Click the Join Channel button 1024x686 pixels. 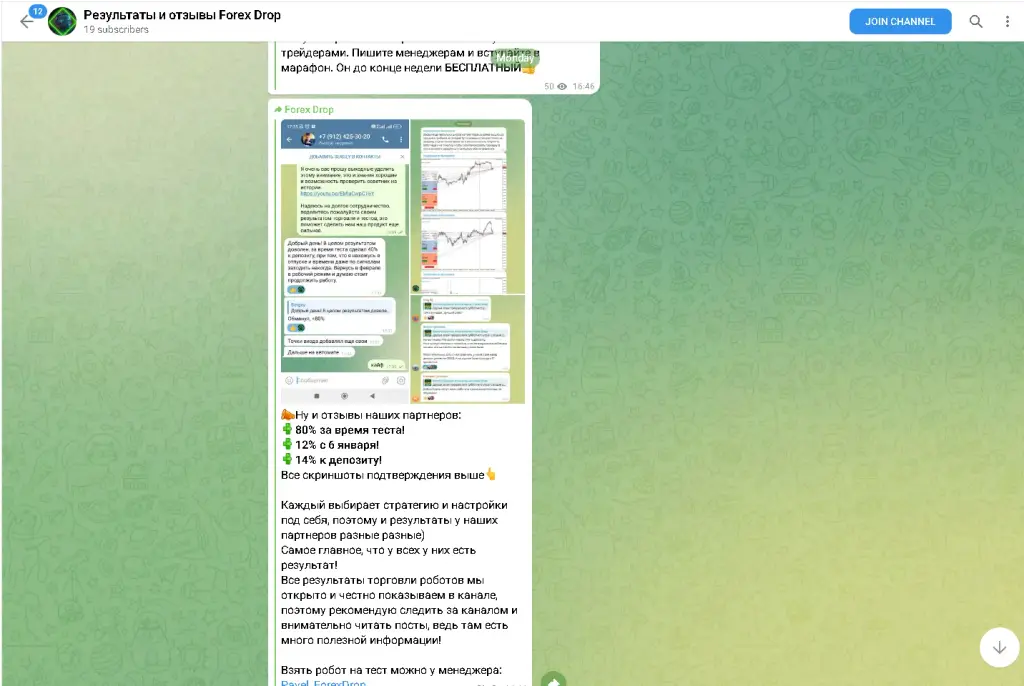pos(900,22)
